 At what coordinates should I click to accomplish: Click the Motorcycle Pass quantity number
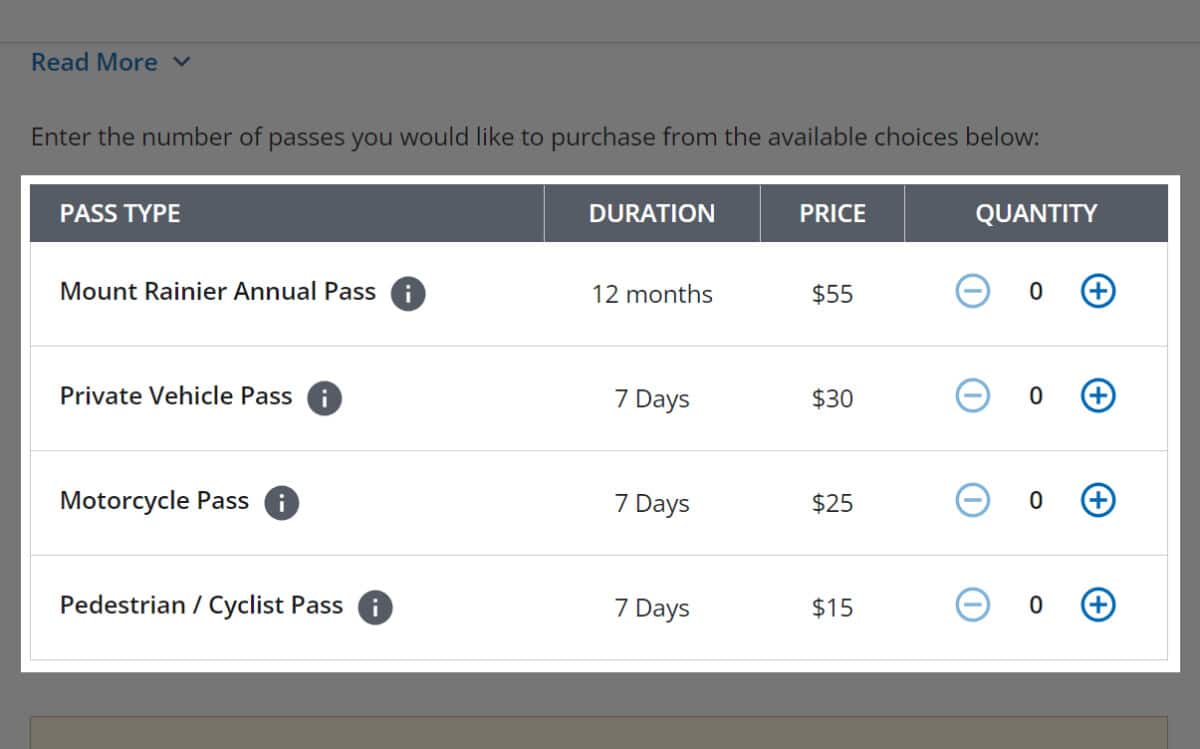pos(1035,500)
